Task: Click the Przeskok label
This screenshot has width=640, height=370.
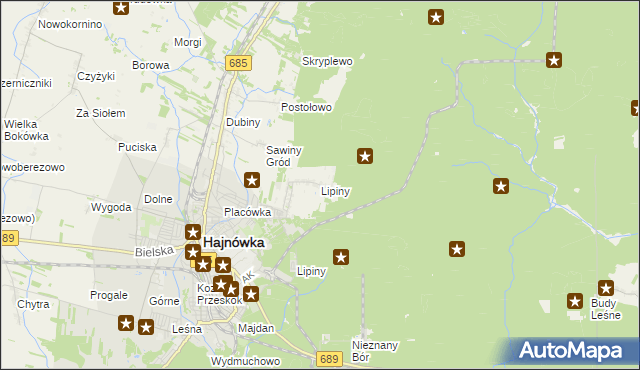Action: (220, 301)
